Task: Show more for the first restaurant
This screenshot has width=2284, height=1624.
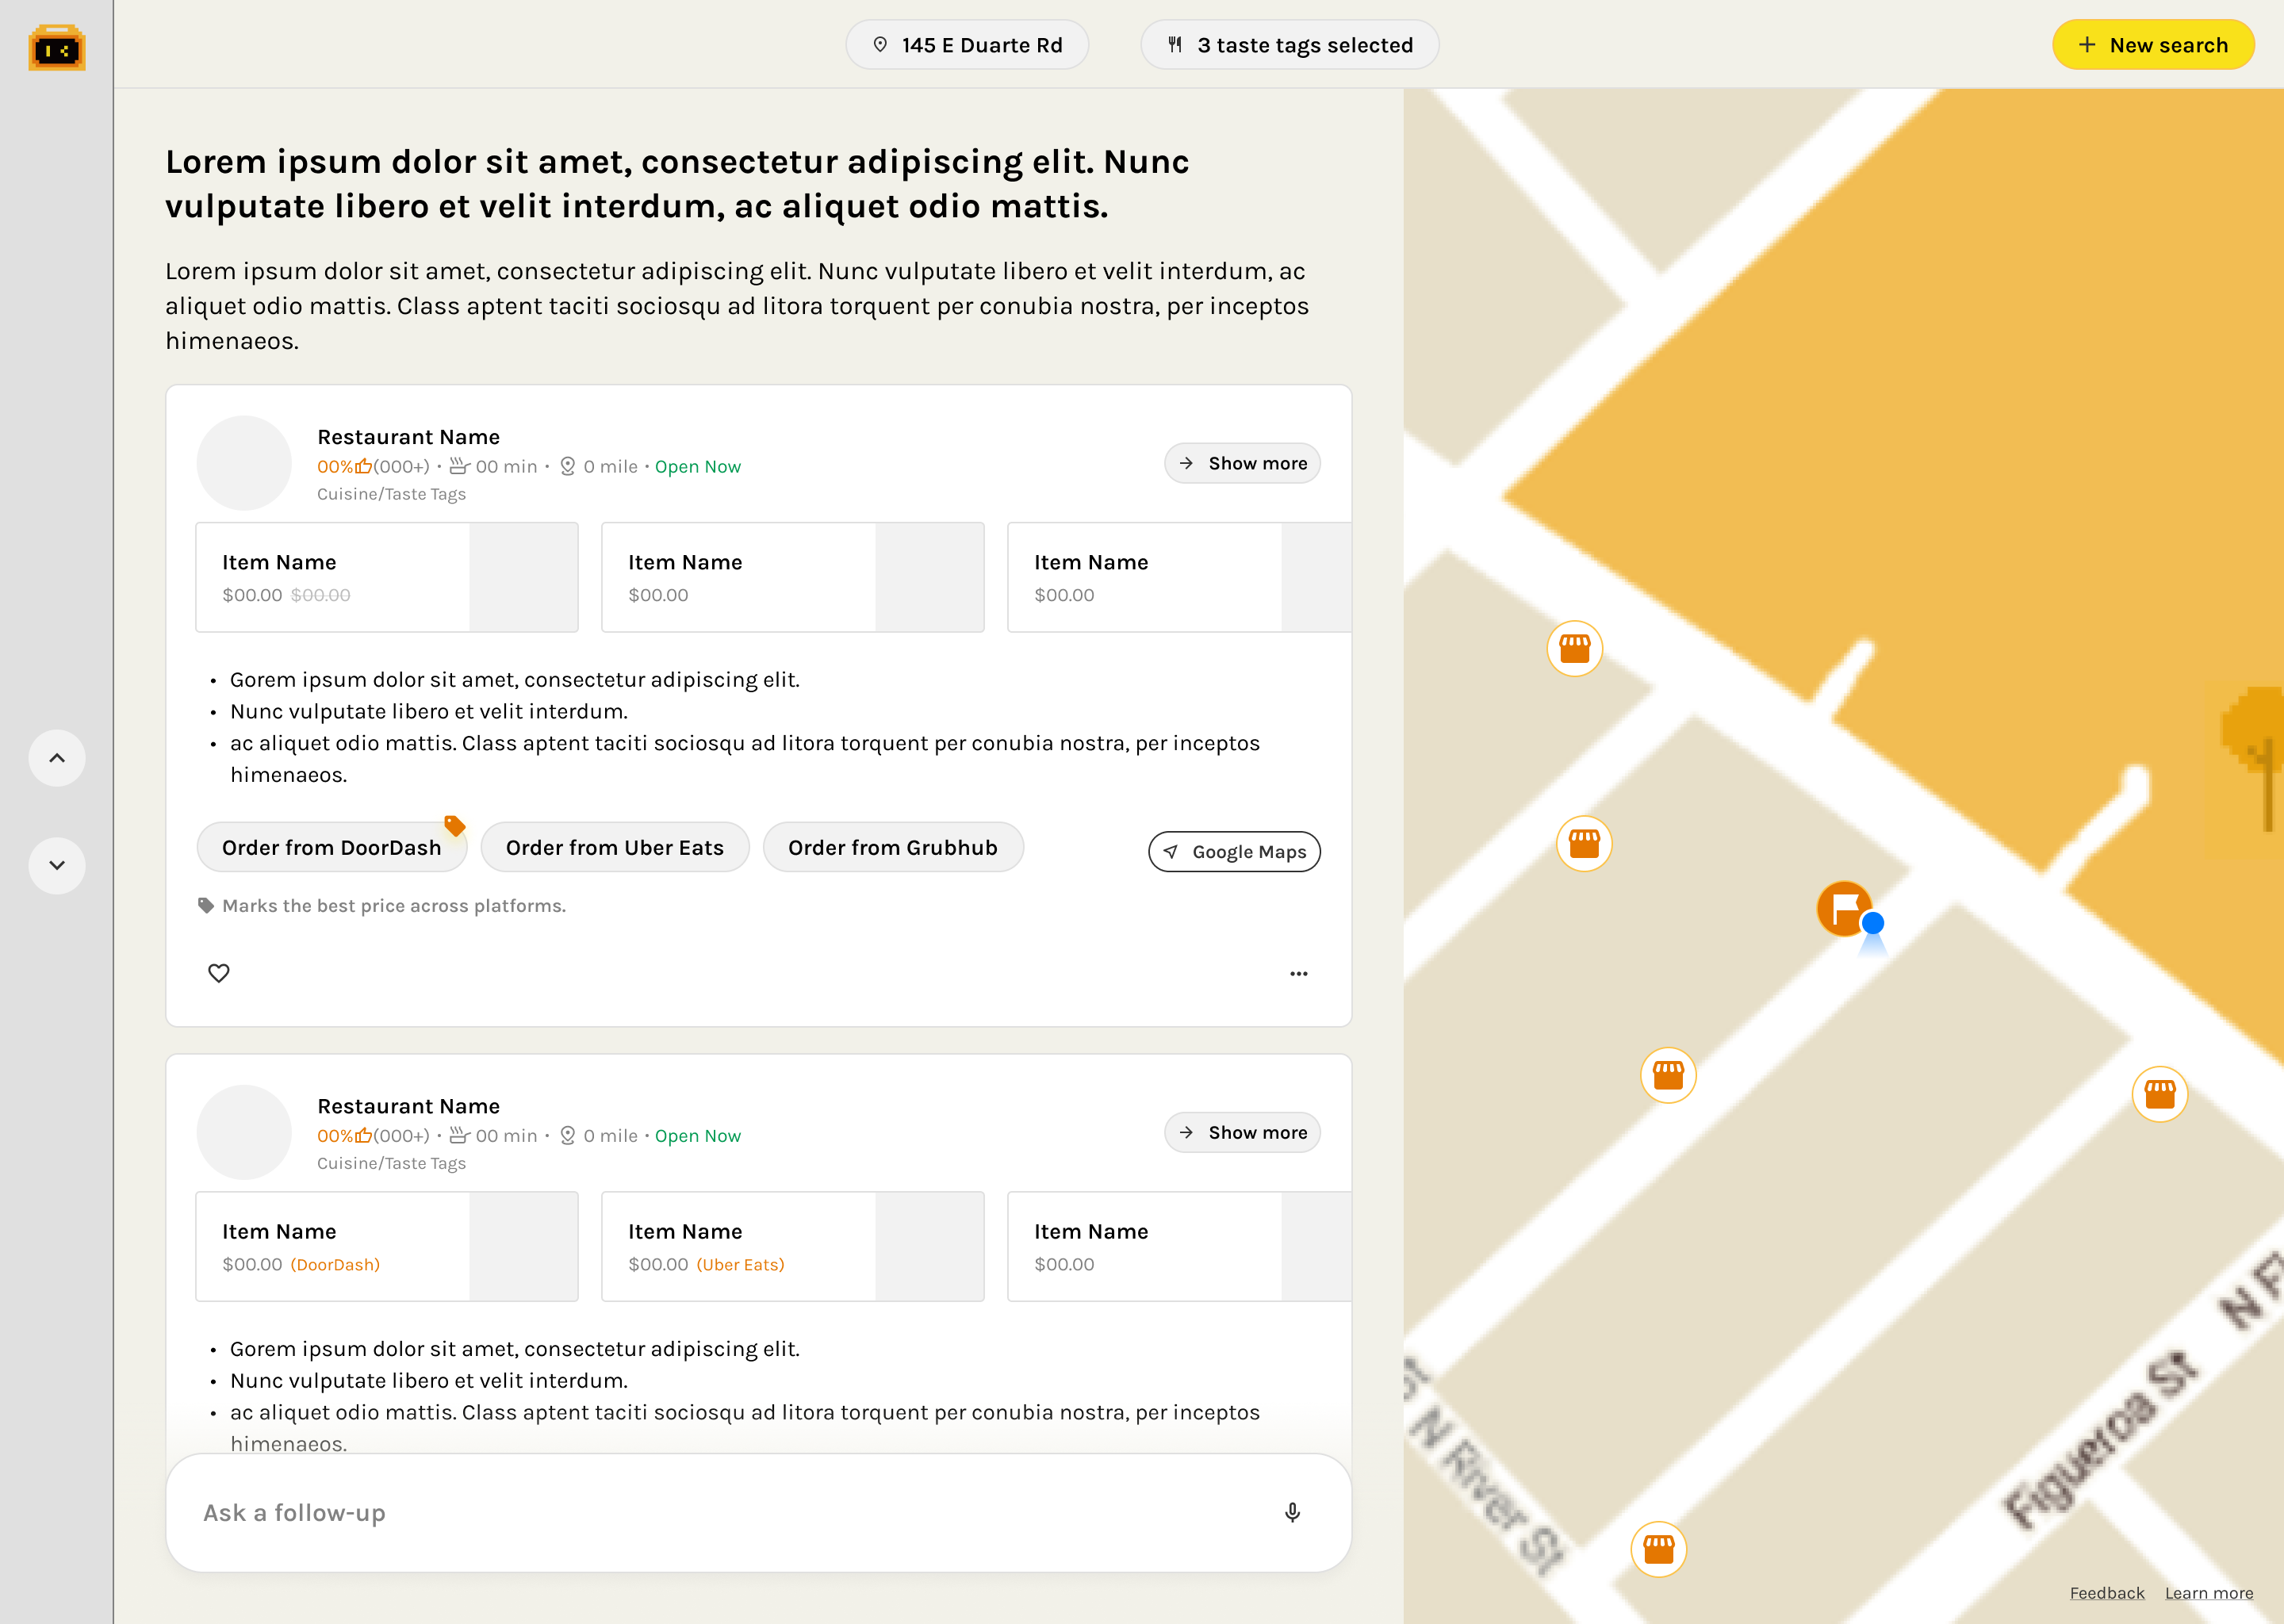Action: coord(1242,463)
